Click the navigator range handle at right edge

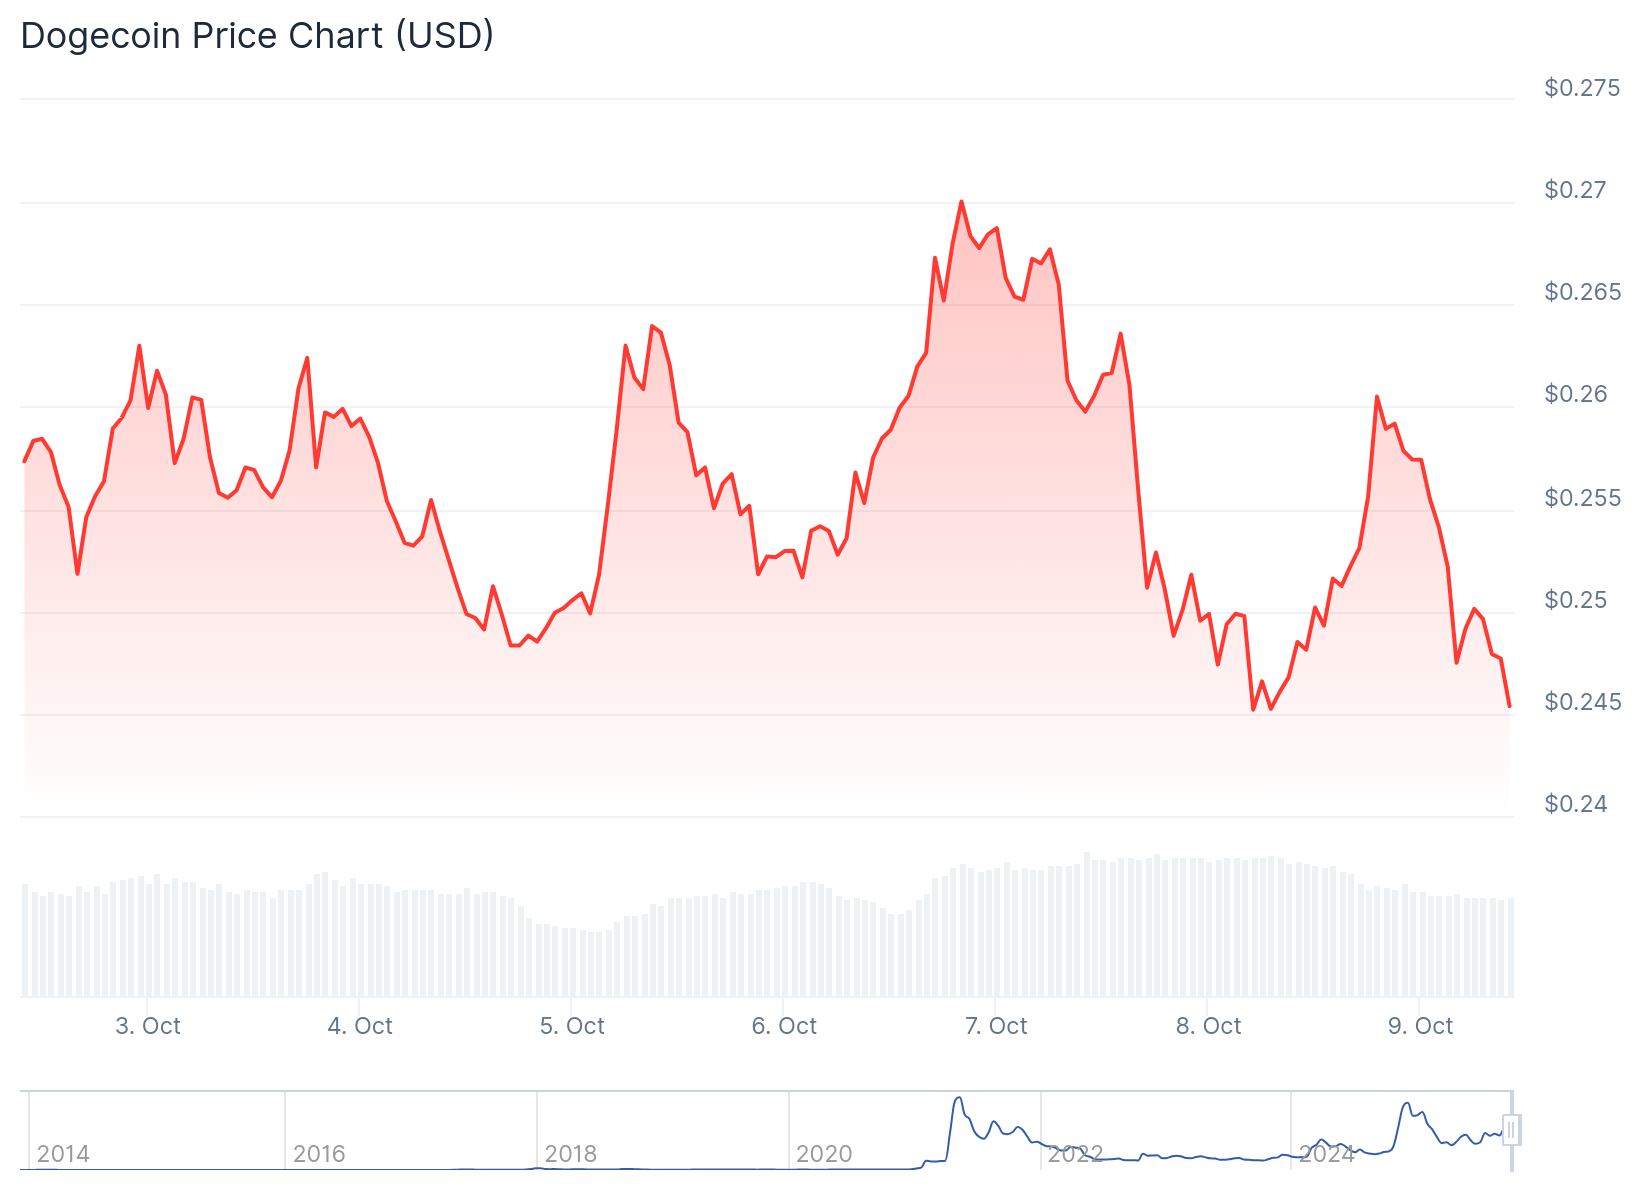pos(1511,1130)
